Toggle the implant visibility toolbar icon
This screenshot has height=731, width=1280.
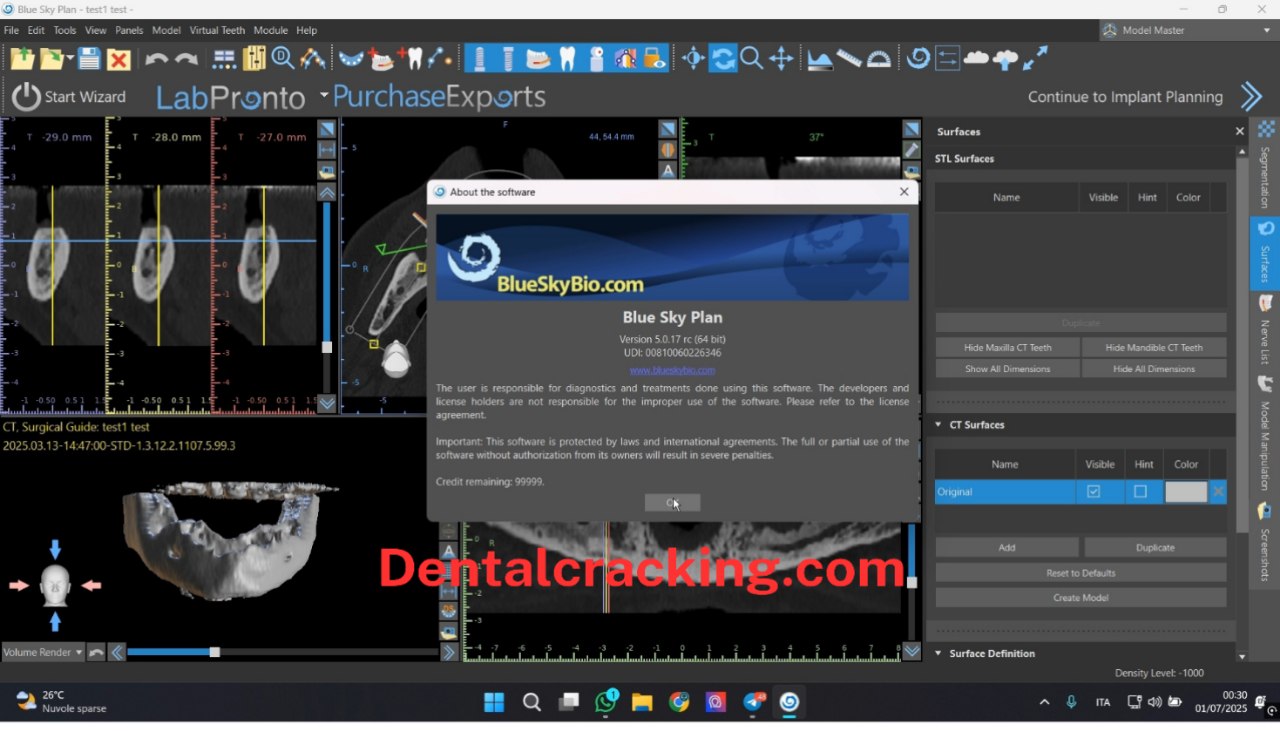pyautogui.click(x=479, y=58)
